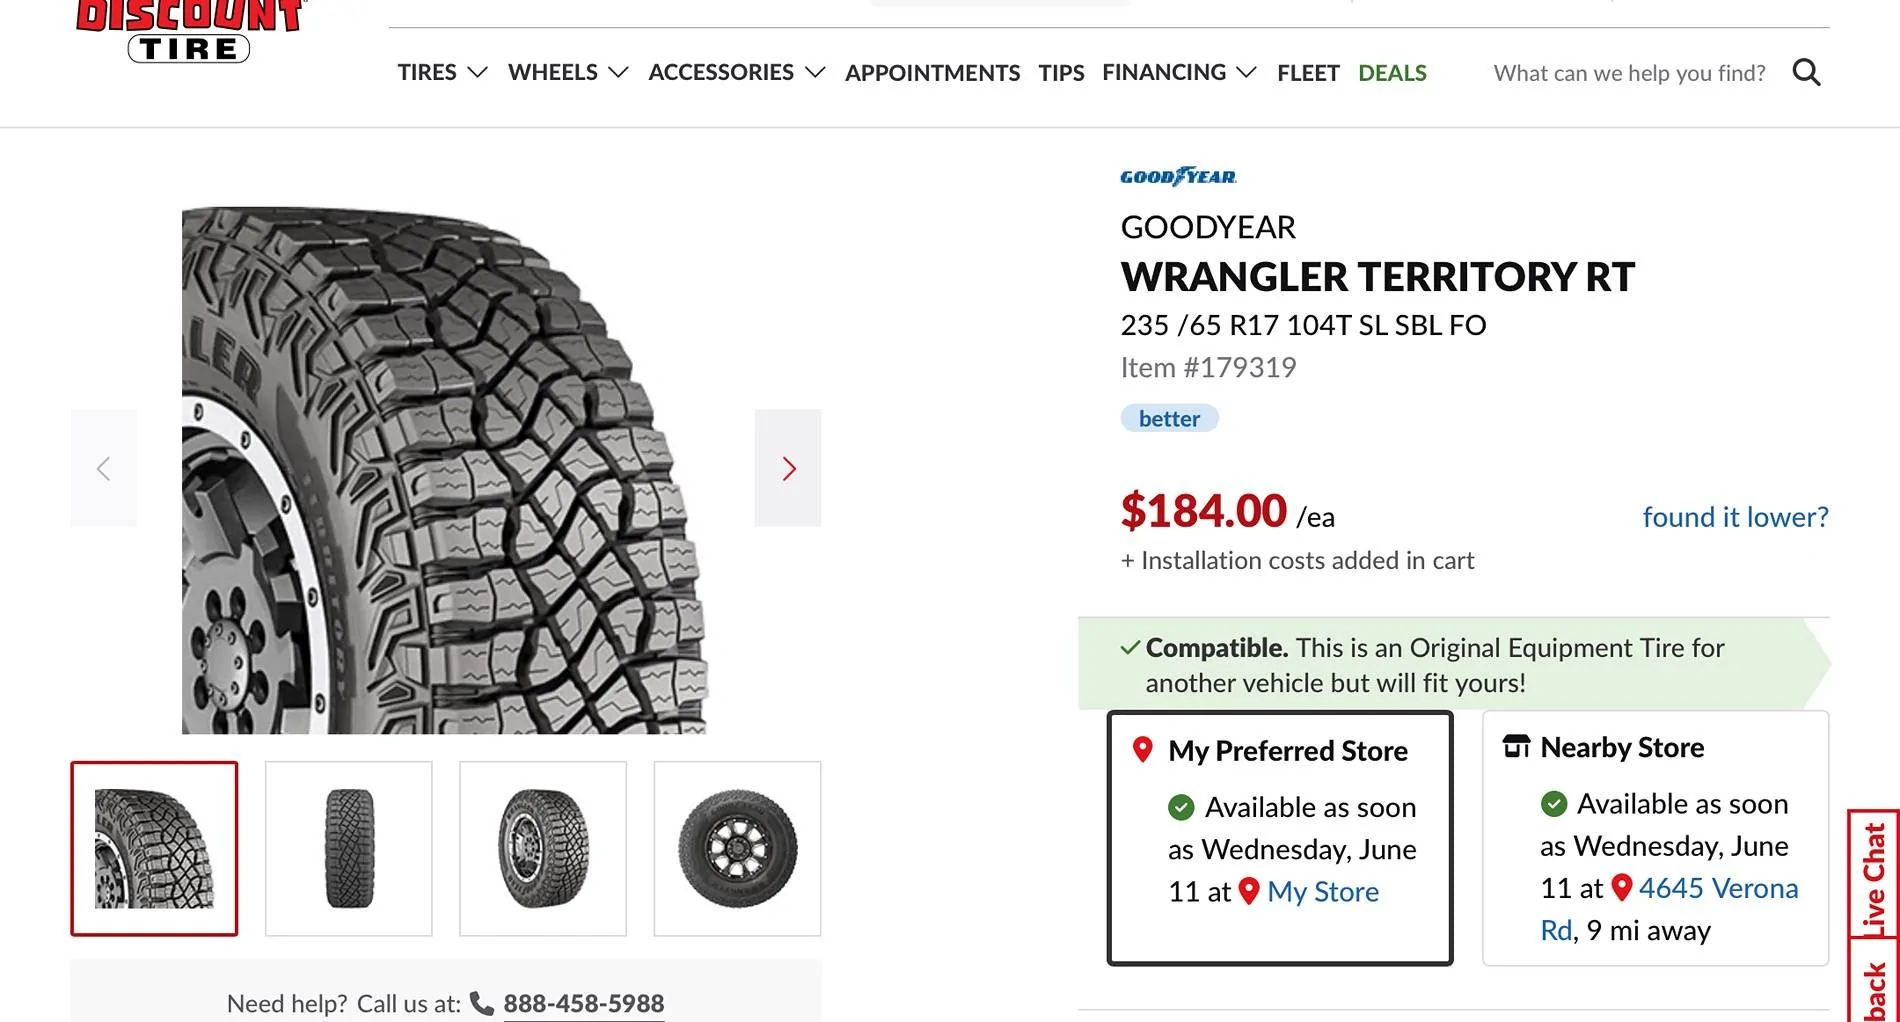Click the map pin beside 4645 Verona Rd
The image size is (1900, 1022).
point(1622,887)
